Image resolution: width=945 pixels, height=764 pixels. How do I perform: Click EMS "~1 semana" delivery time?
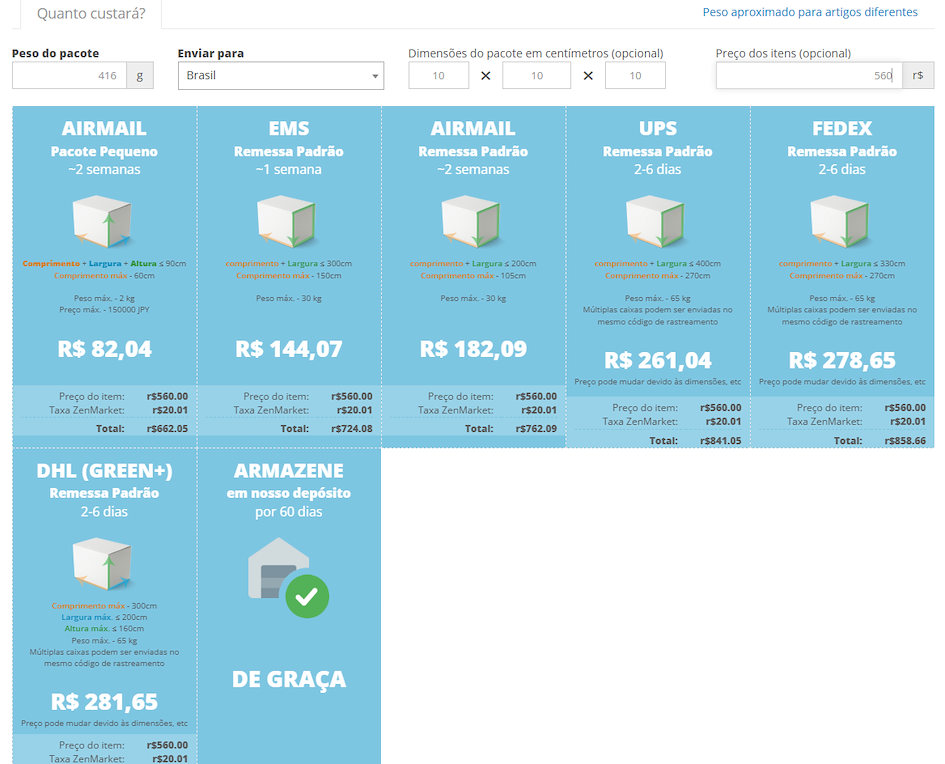[289, 169]
